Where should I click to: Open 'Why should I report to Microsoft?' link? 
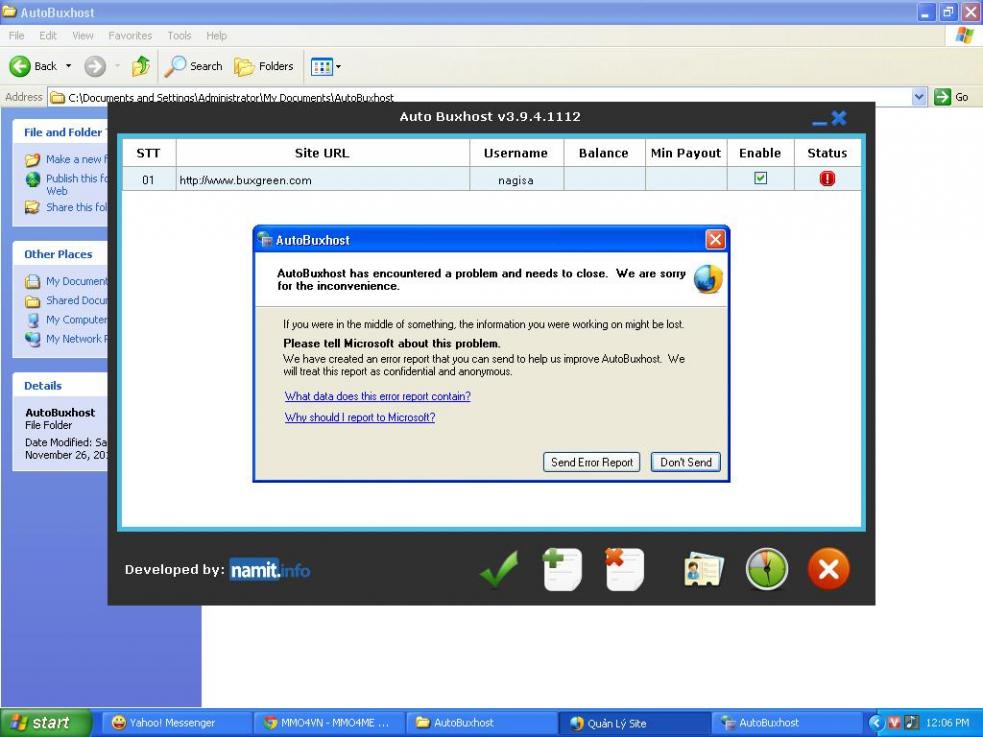point(360,417)
